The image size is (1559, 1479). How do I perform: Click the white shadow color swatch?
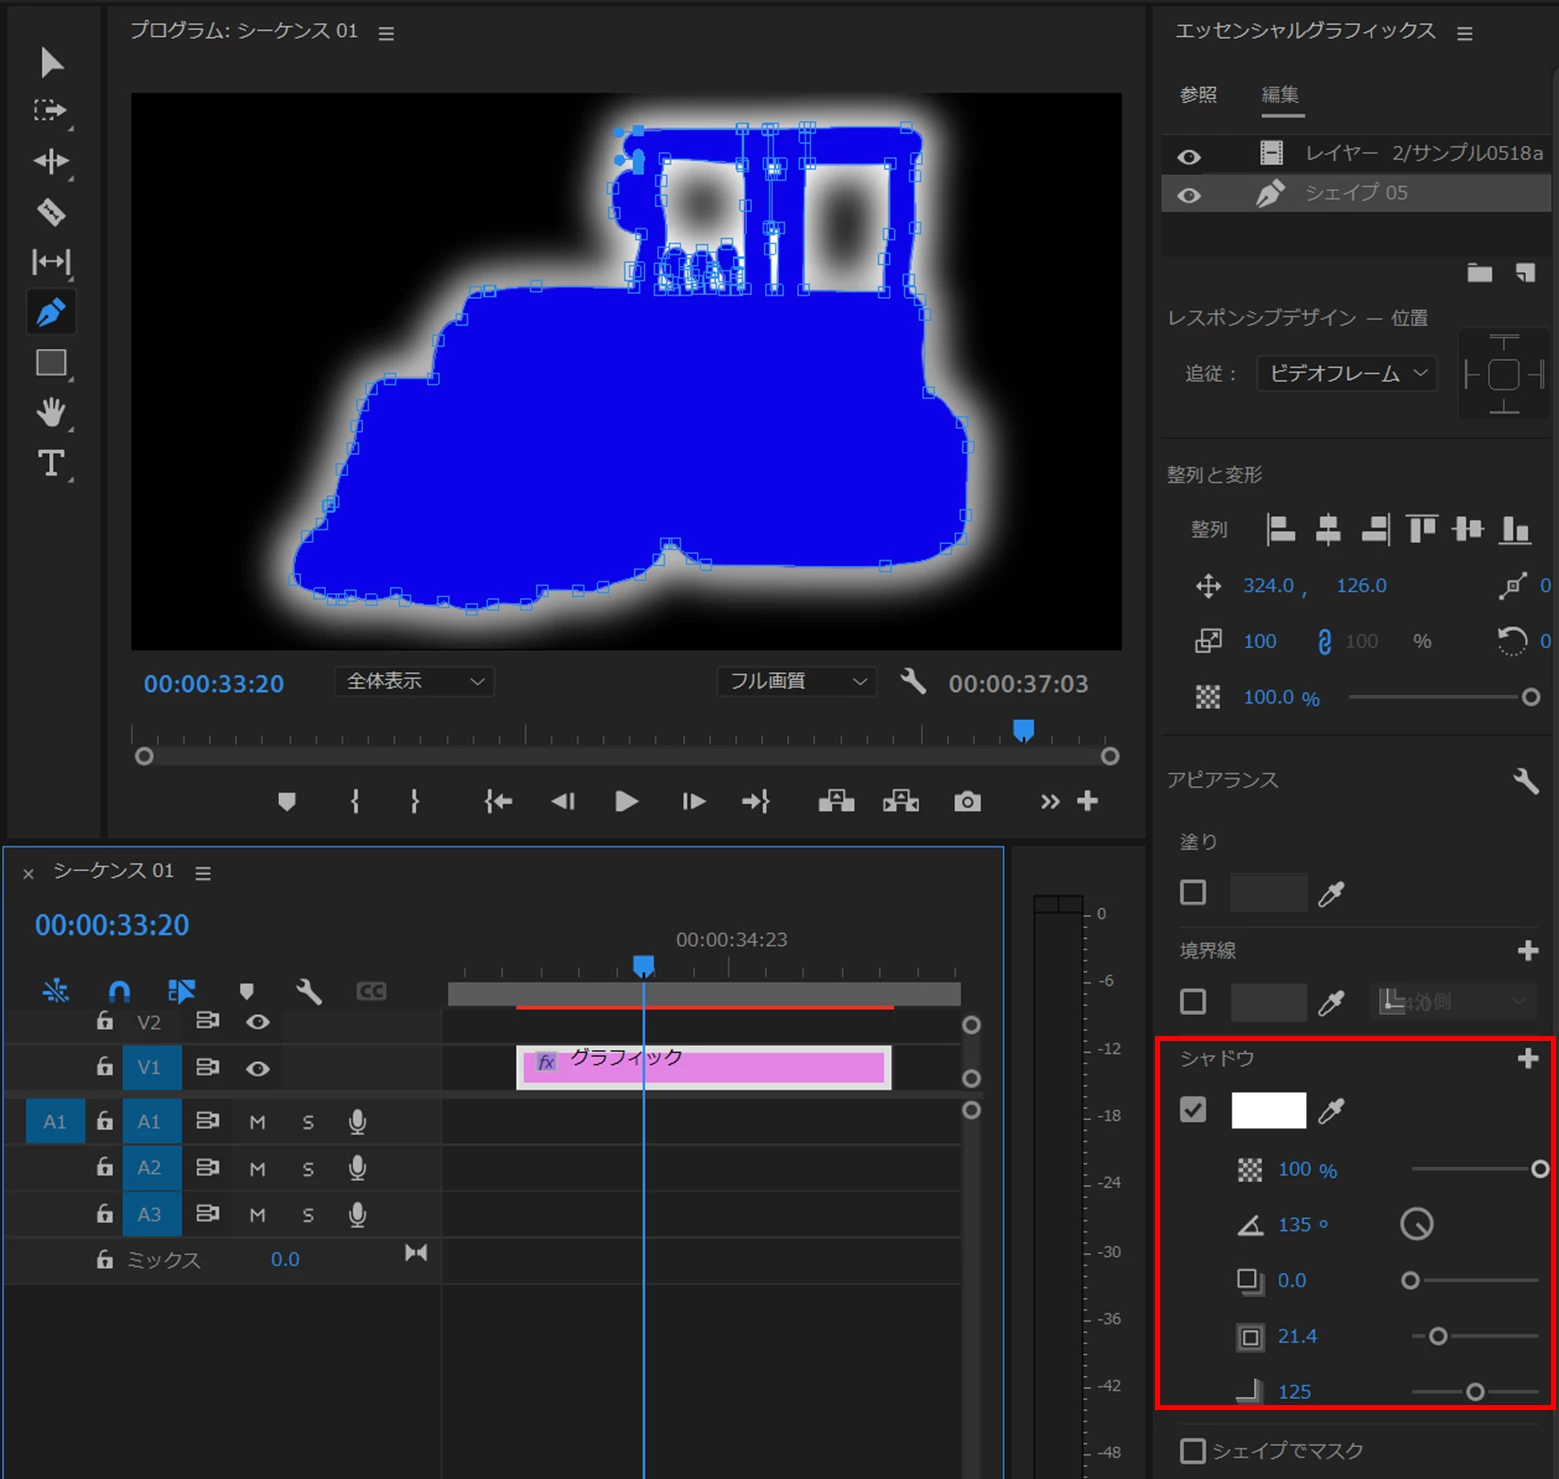(1268, 1110)
